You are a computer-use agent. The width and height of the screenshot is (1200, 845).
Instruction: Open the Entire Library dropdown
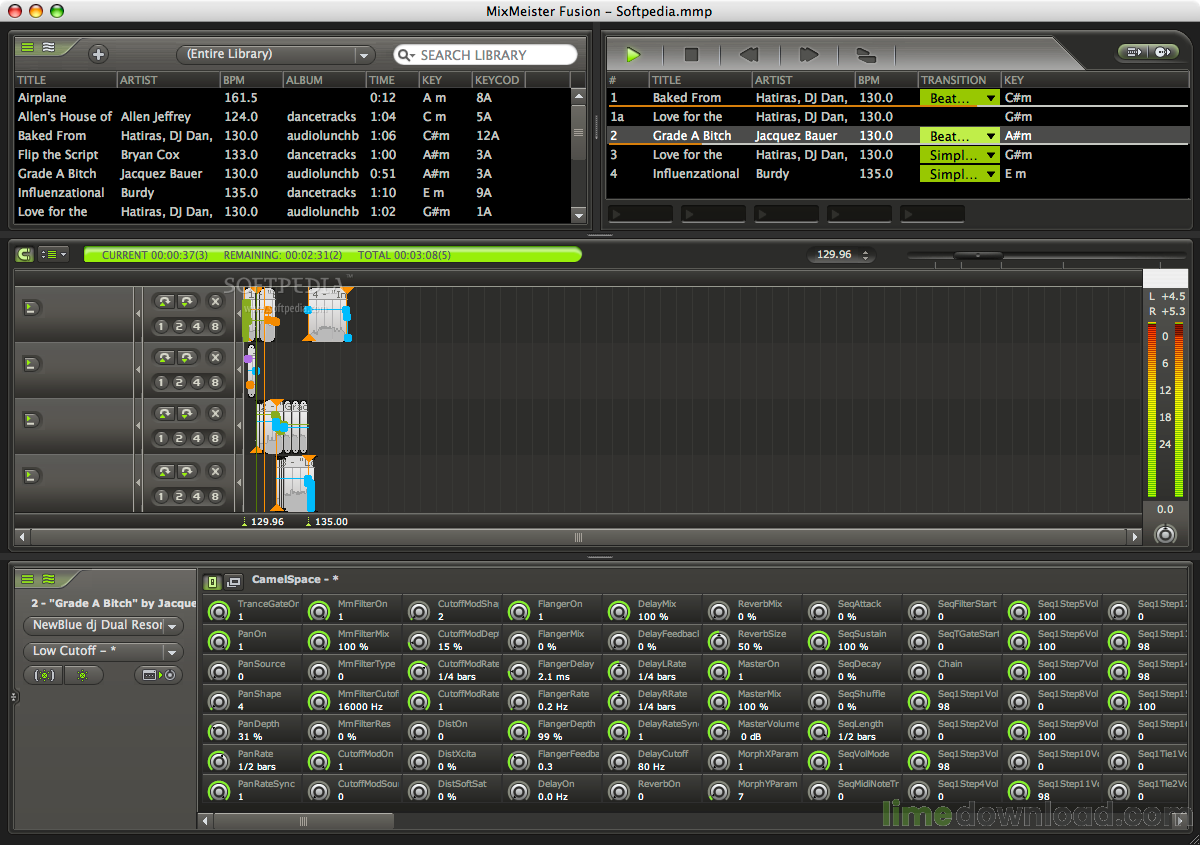[274, 55]
